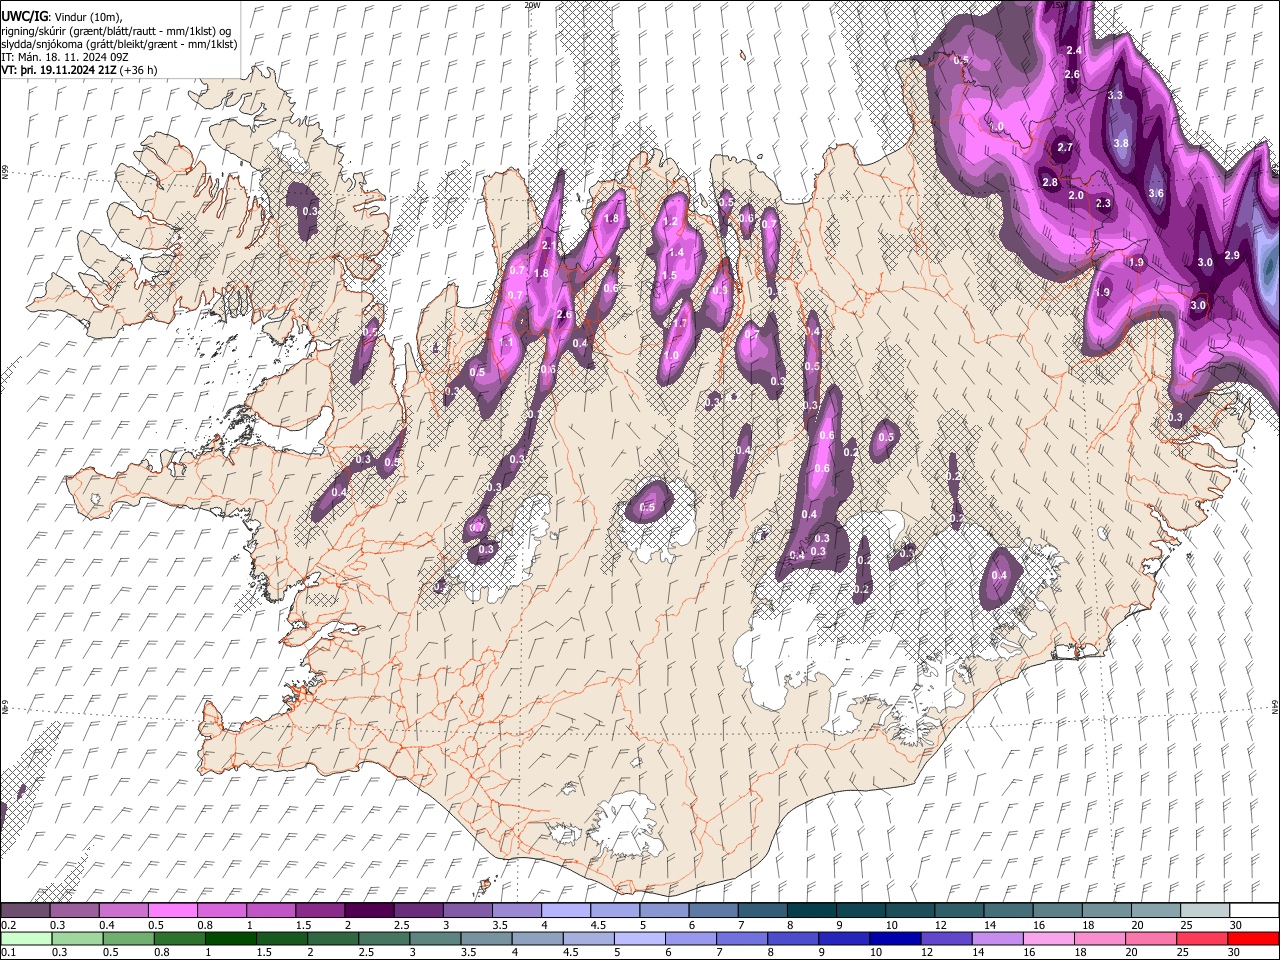Click the 64N latitude label on the right edge

[1275, 706]
